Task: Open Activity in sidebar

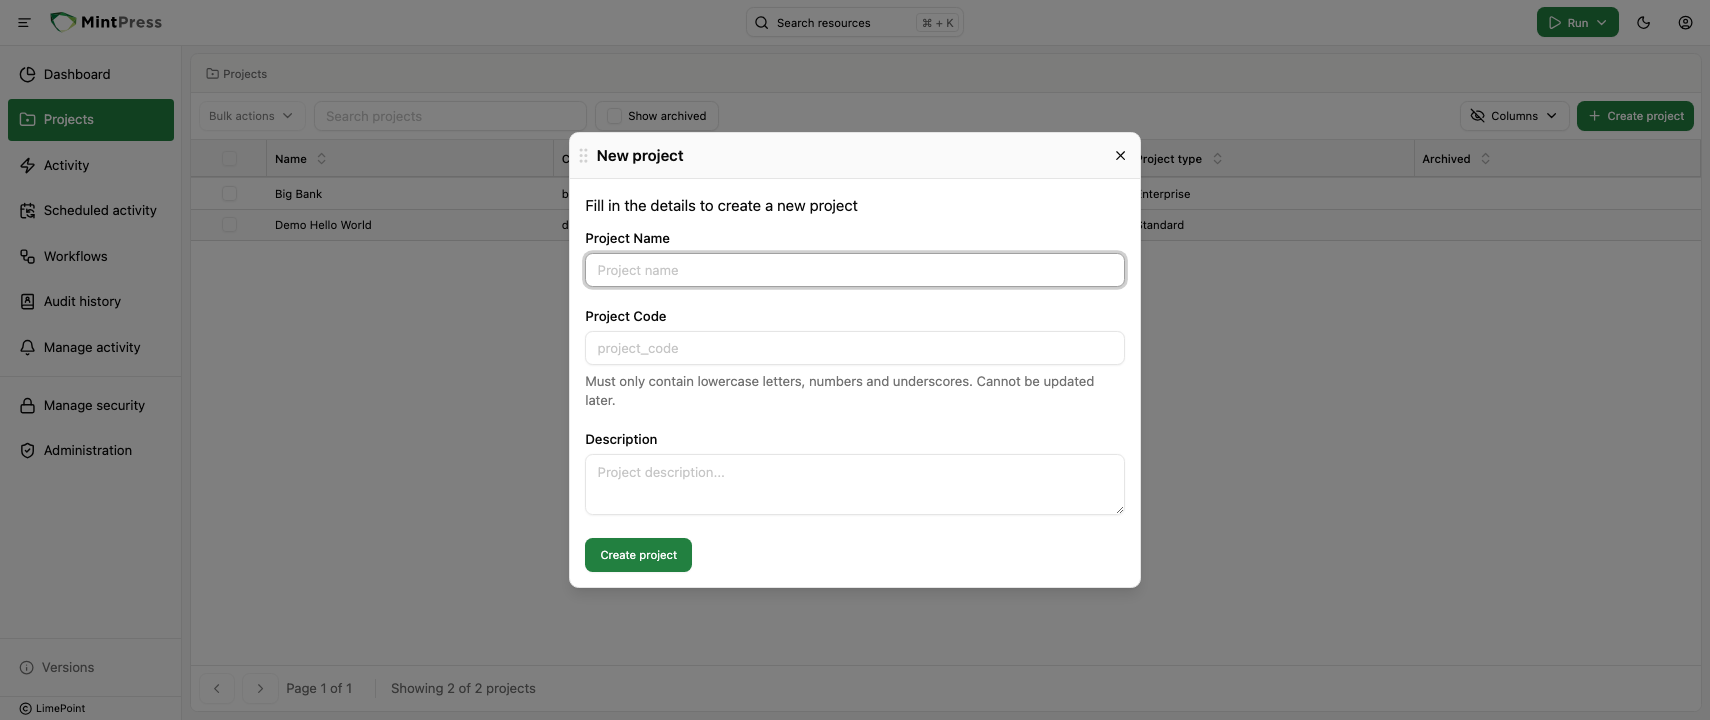Action: click(91, 166)
